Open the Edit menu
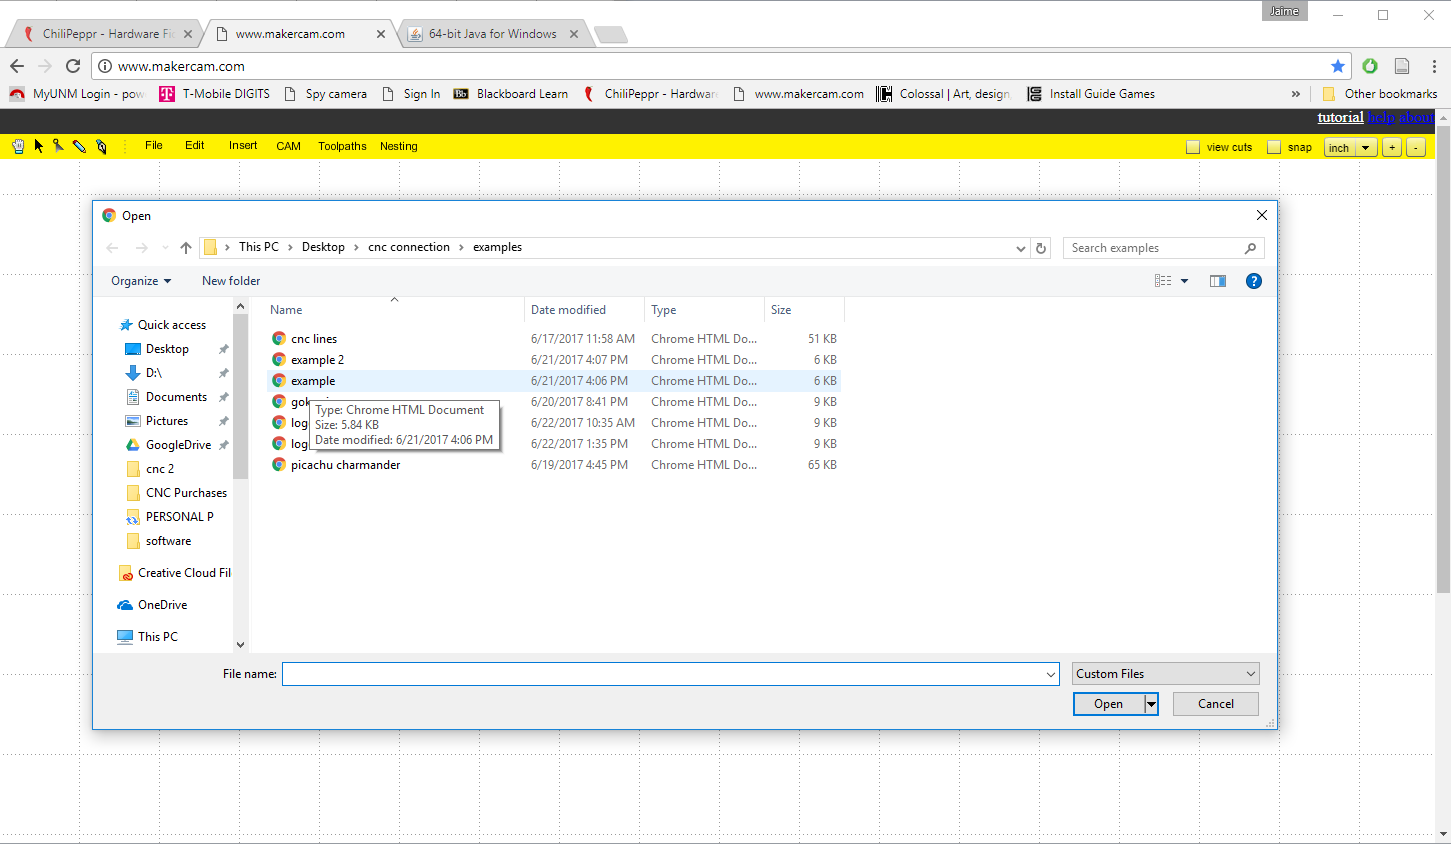1451x844 pixels. click(195, 146)
